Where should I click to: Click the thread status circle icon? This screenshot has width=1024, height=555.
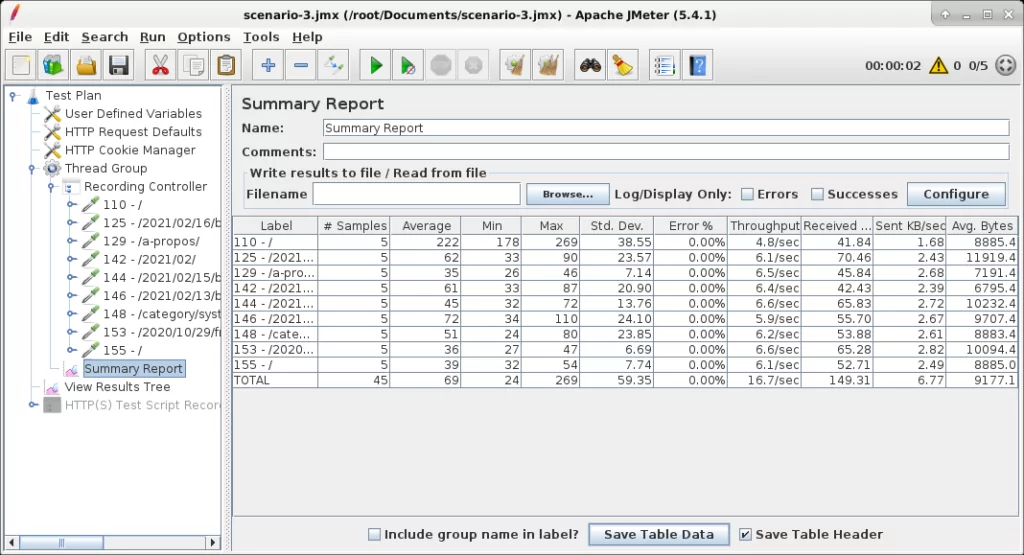(x=1006, y=65)
